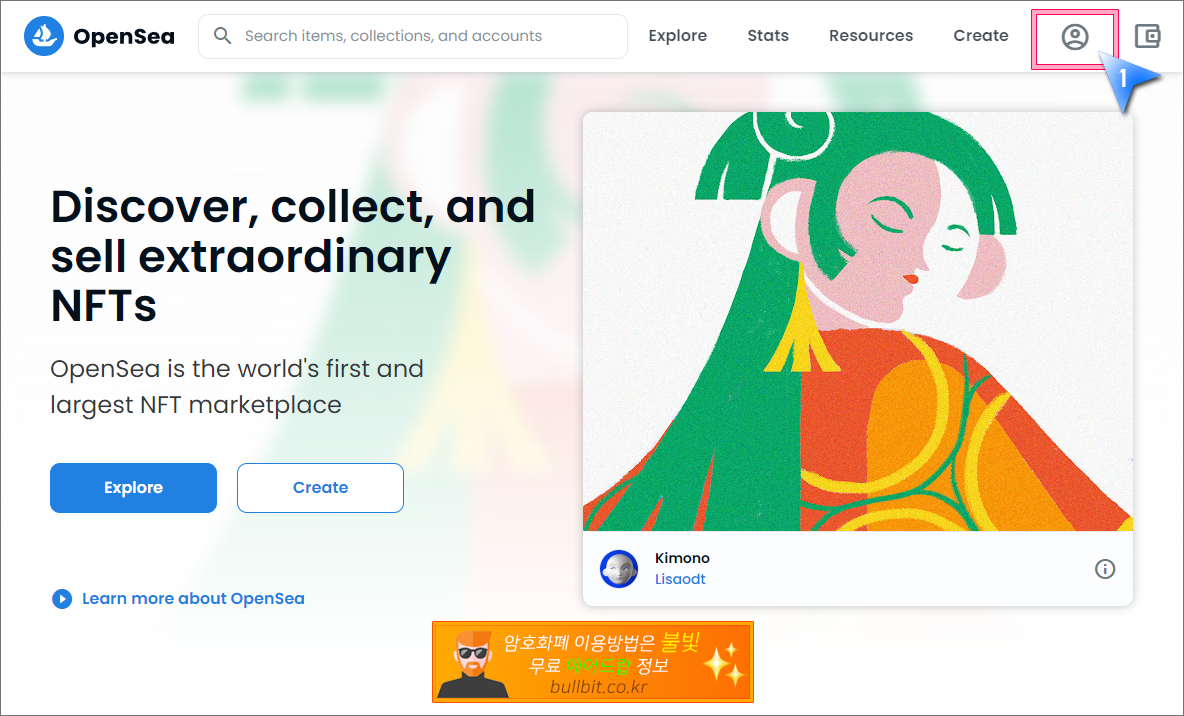The width and height of the screenshot is (1184, 716).
Task: Open the Lisaodt creator link
Action: pyautogui.click(x=680, y=579)
